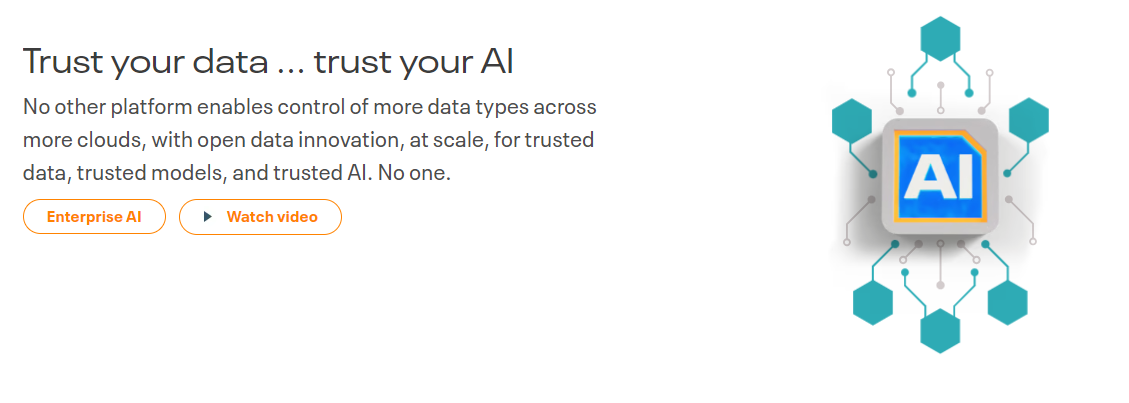This screenshot has height=403, width=1129.
Task: Click the heading "Trust your data ... trust your AI"
Action: (x=268, y=61)
